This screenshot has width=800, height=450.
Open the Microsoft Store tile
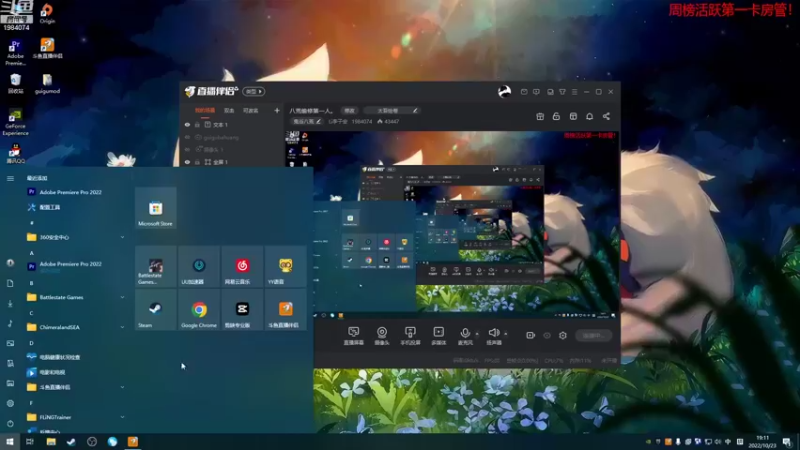click(x=156, y=208)
